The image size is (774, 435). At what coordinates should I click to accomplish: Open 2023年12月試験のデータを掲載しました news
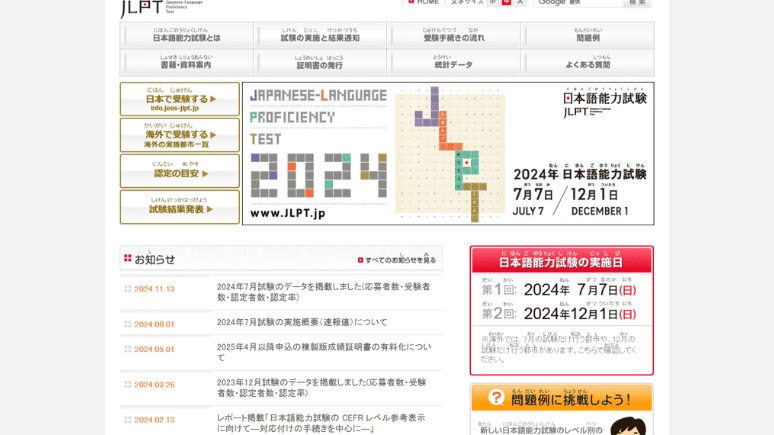pyautogui.click(x=321, y=388)
